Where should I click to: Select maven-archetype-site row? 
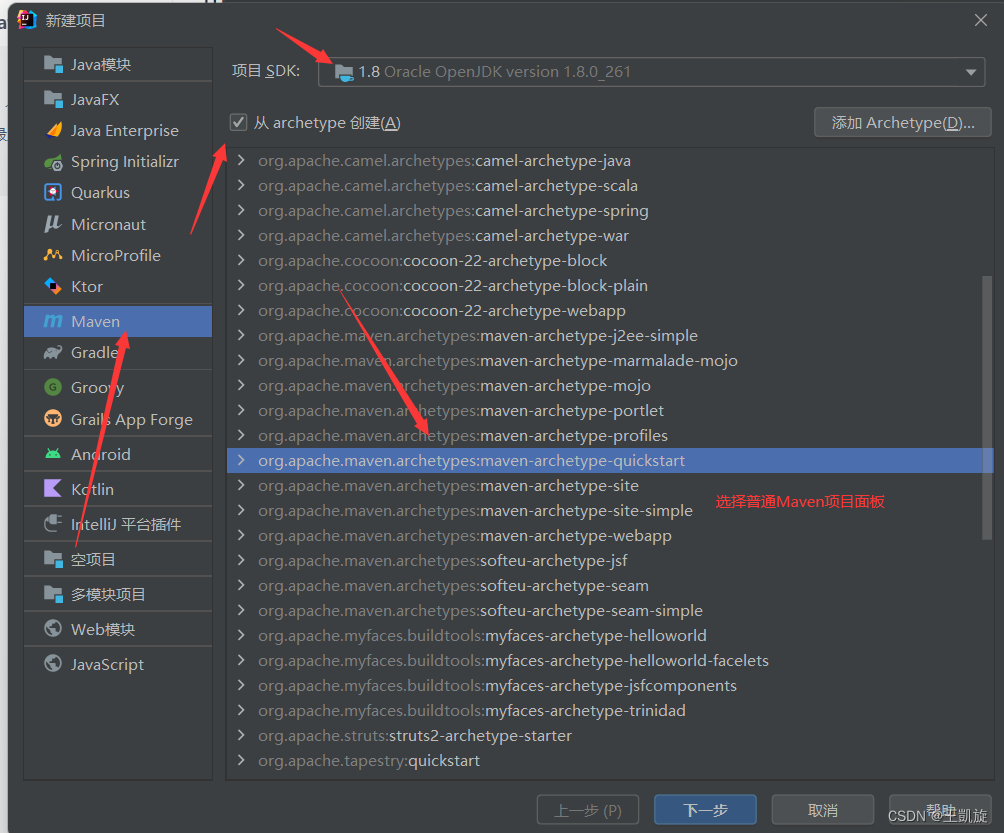click(610, 485)
